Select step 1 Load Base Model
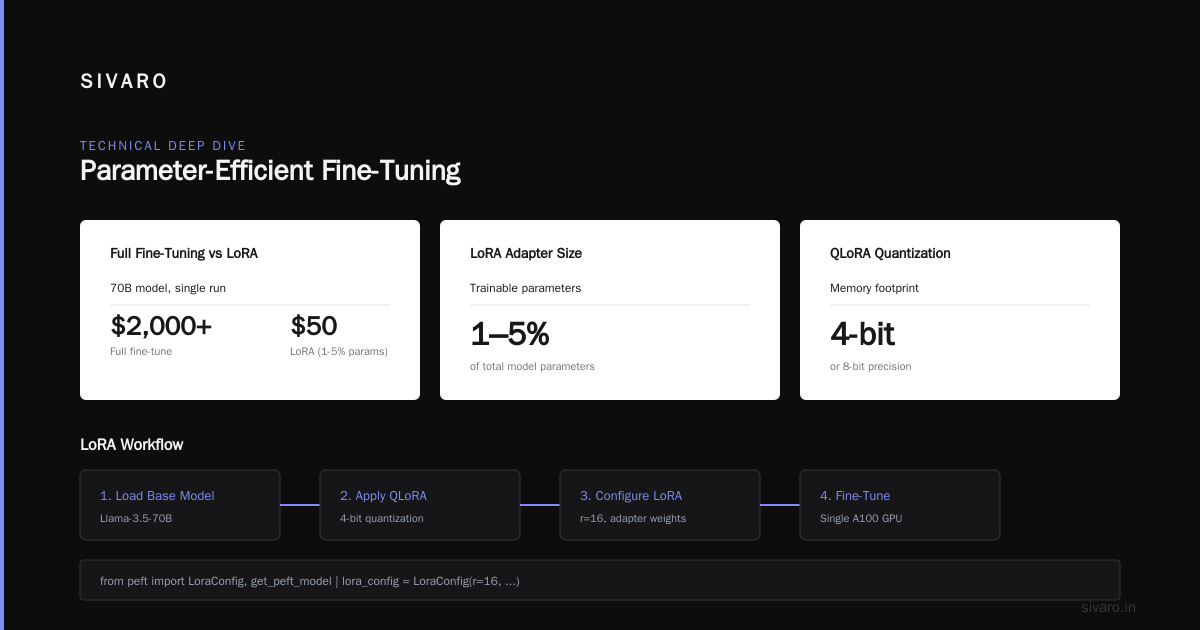Image resolution: width=1200 pixels, height=630 pixels. [180, 505]
